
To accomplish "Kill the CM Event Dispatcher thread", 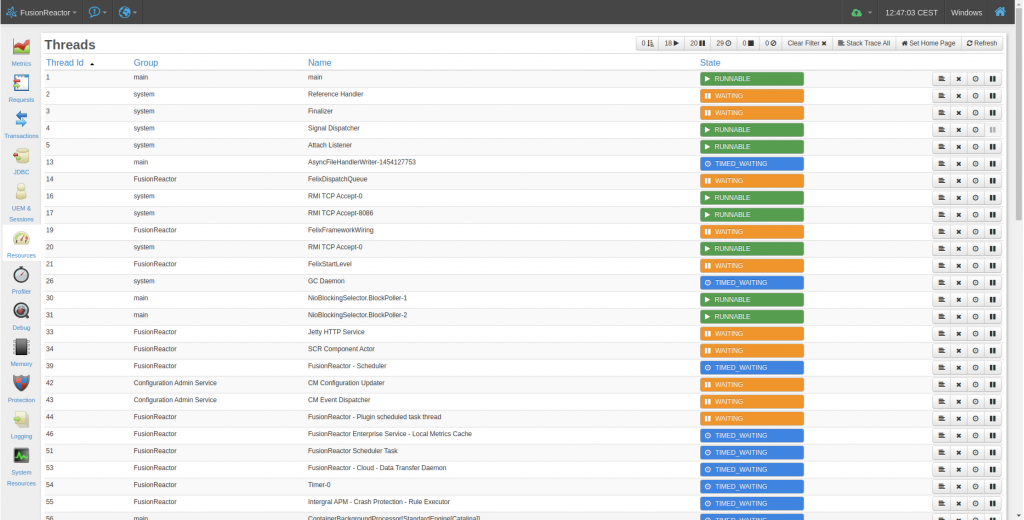I will [958, 402].
